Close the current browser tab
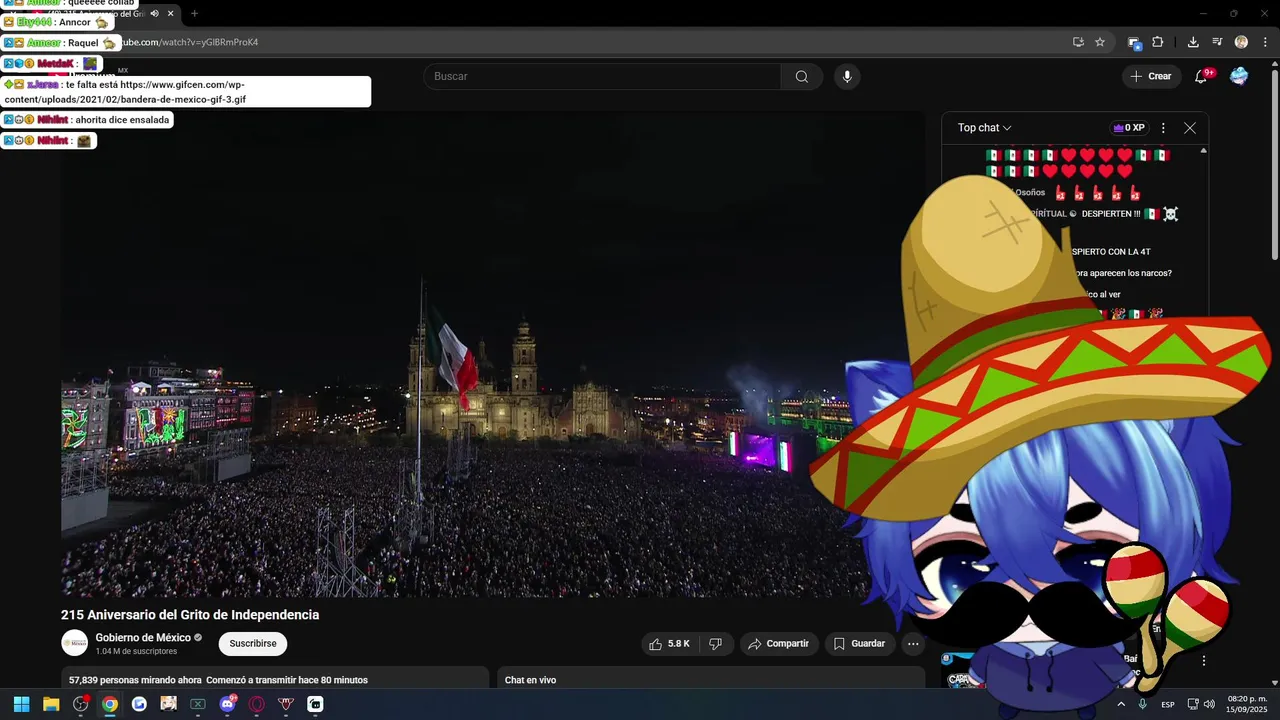This screenshot has height=720, width=1280. point(171,13)
